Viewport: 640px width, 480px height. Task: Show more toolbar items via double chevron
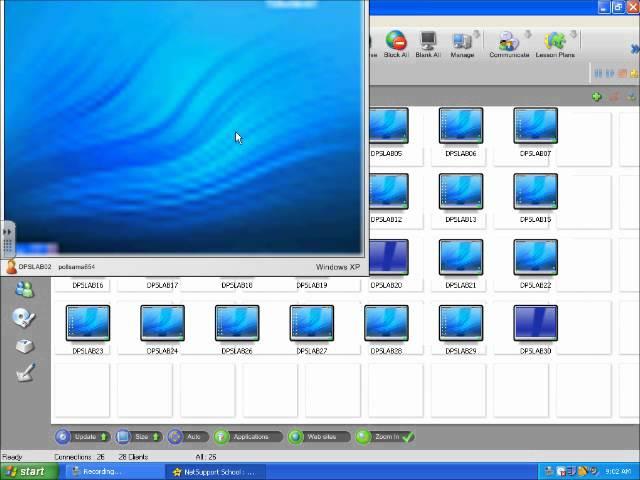coord(635,49)
